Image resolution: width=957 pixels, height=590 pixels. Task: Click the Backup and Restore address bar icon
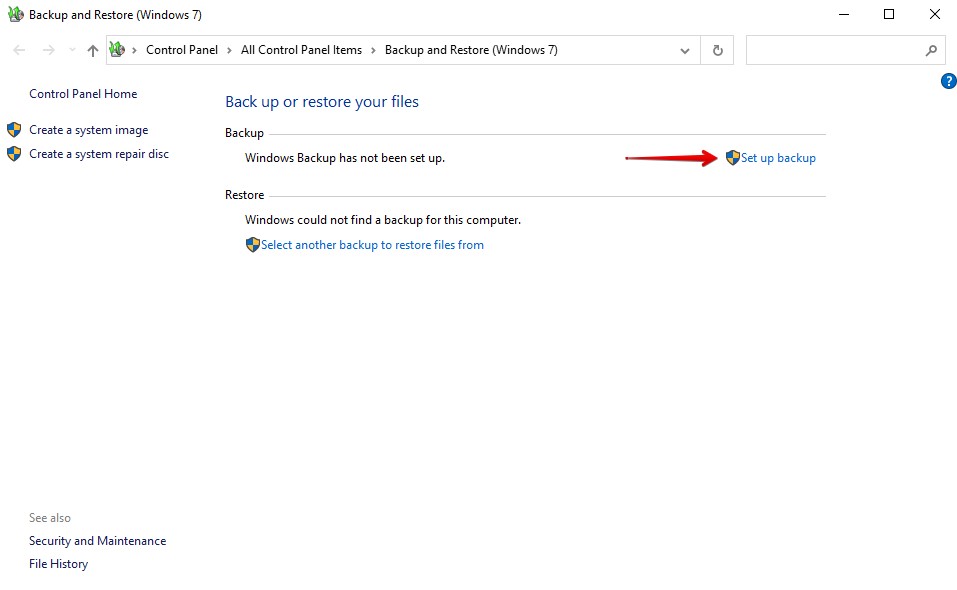(x=117, y=49)
